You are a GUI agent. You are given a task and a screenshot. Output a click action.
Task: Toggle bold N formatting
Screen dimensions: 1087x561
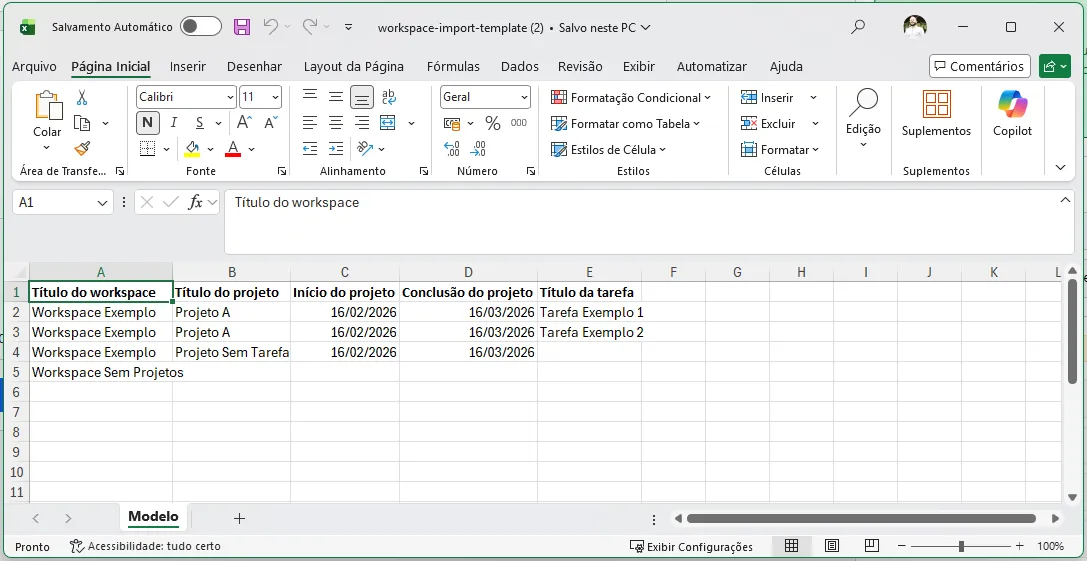[148, 123]
